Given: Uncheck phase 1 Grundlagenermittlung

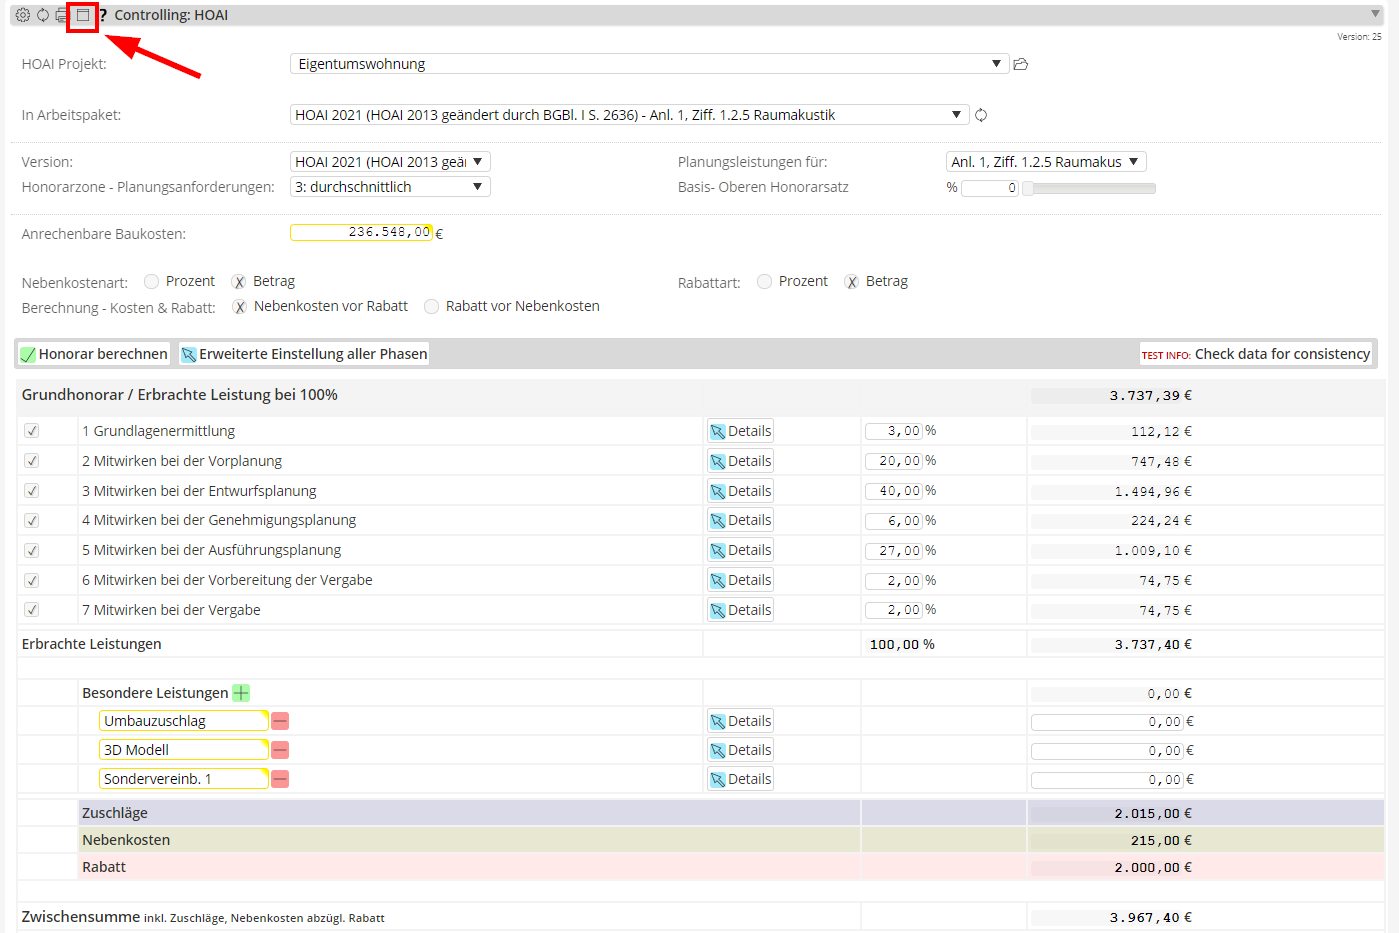Looking at the screenshot, I should pos(32,431).
